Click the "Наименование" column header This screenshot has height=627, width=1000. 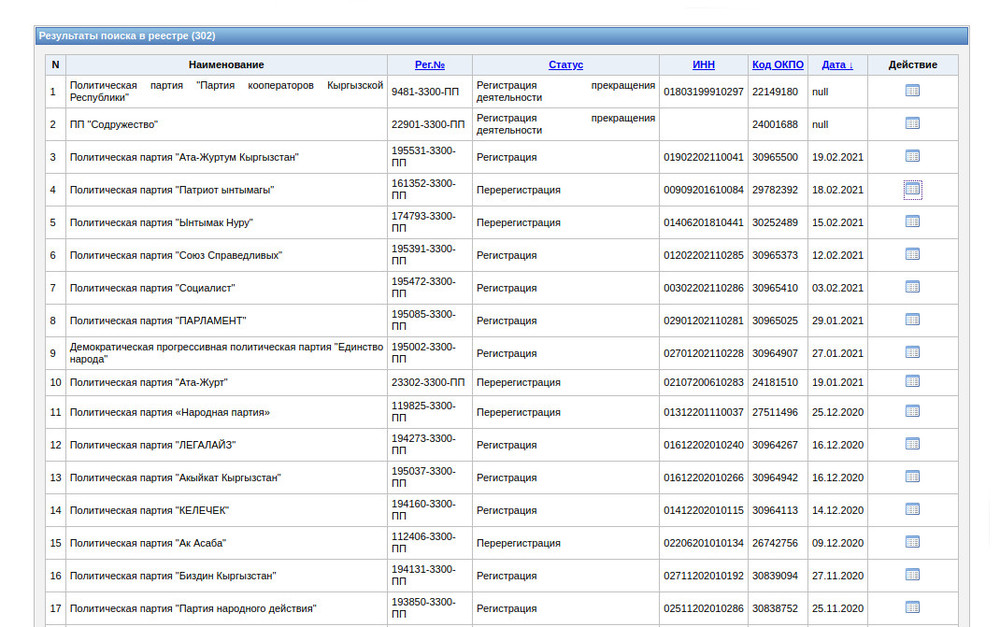(226, 64)
